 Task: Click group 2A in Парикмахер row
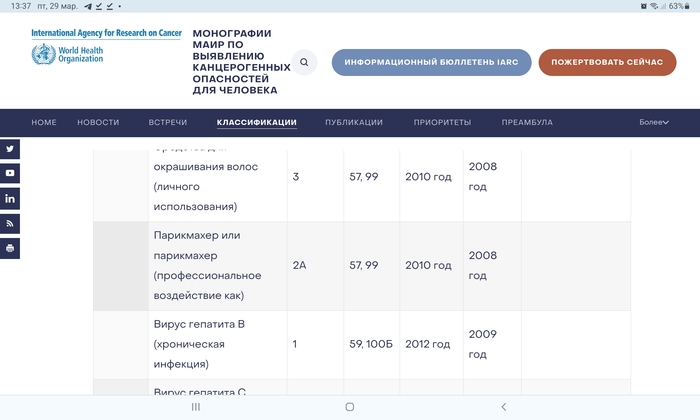(300, 265)
